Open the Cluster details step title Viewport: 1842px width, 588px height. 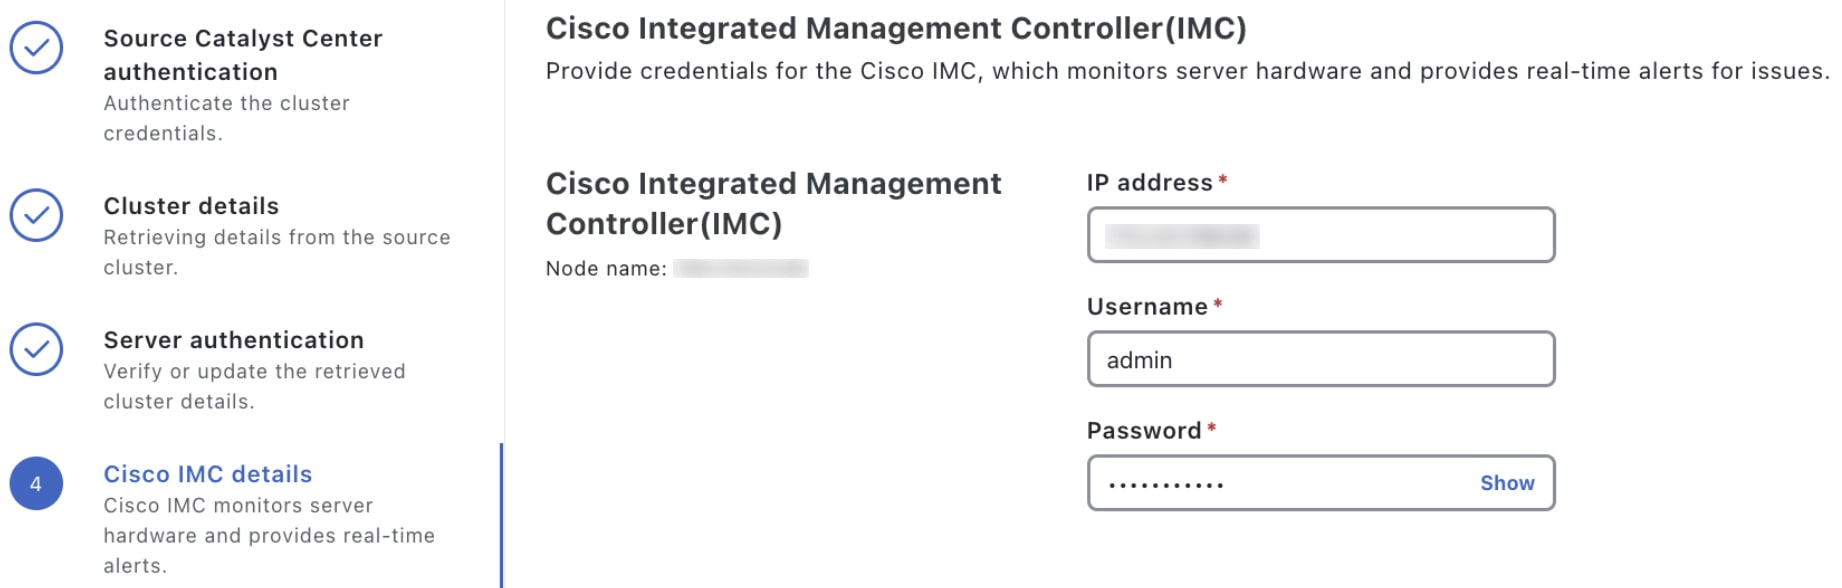pyautogui.click(x=191, y=206)
